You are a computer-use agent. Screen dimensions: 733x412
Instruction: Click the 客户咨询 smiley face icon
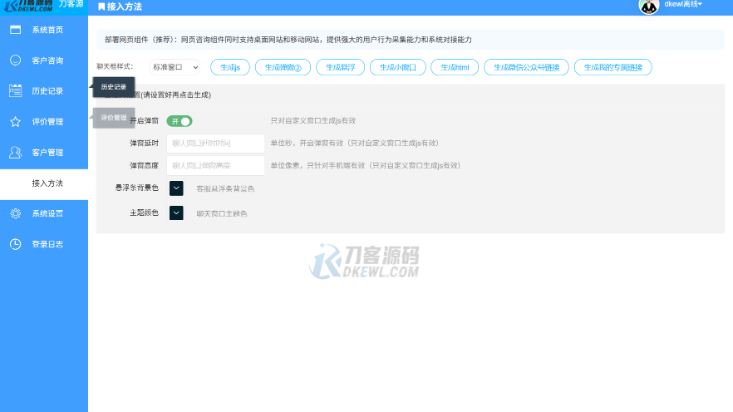pyautogui.click(x=15, y=61)
